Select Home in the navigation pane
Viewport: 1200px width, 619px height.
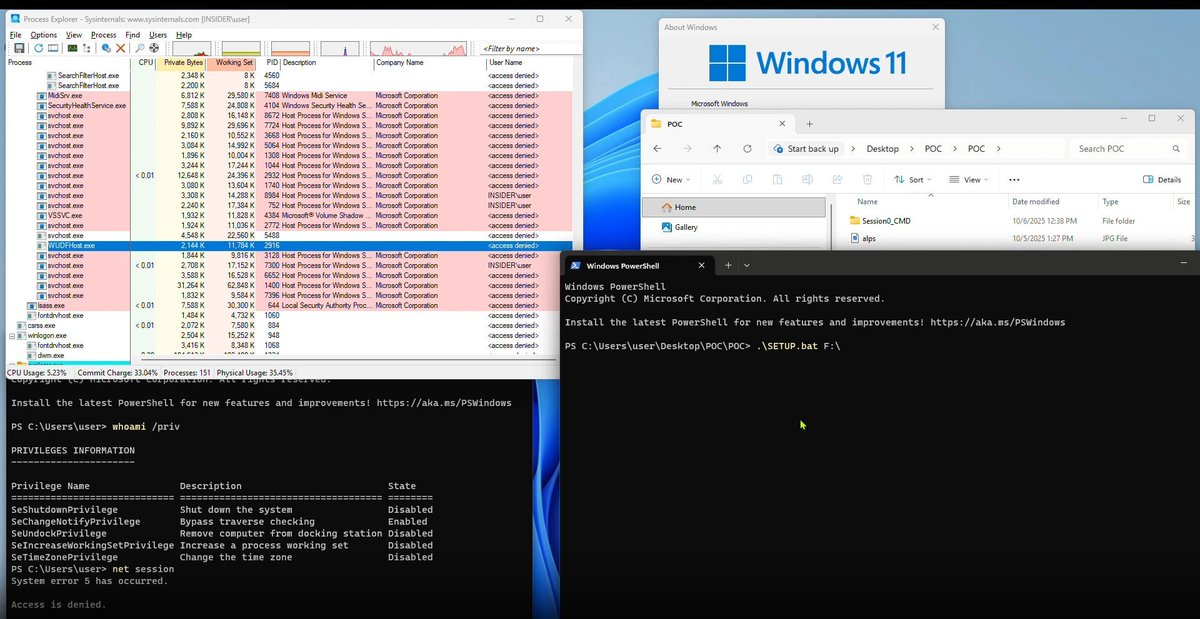pos(736,207)
